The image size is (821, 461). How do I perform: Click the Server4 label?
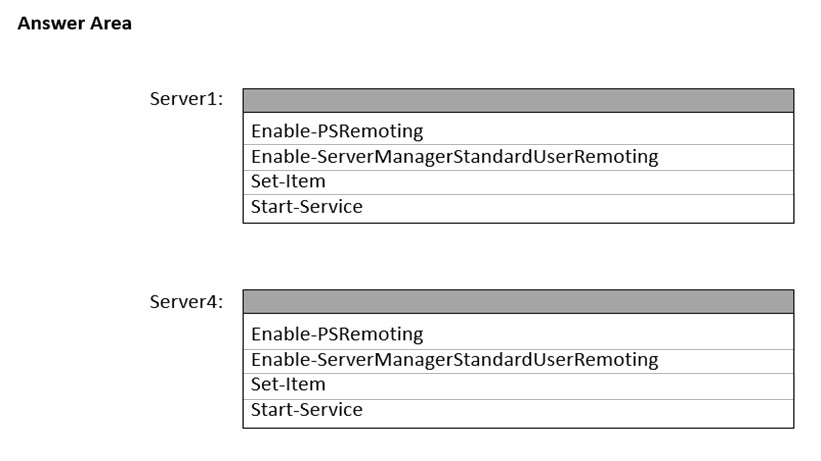186,301
